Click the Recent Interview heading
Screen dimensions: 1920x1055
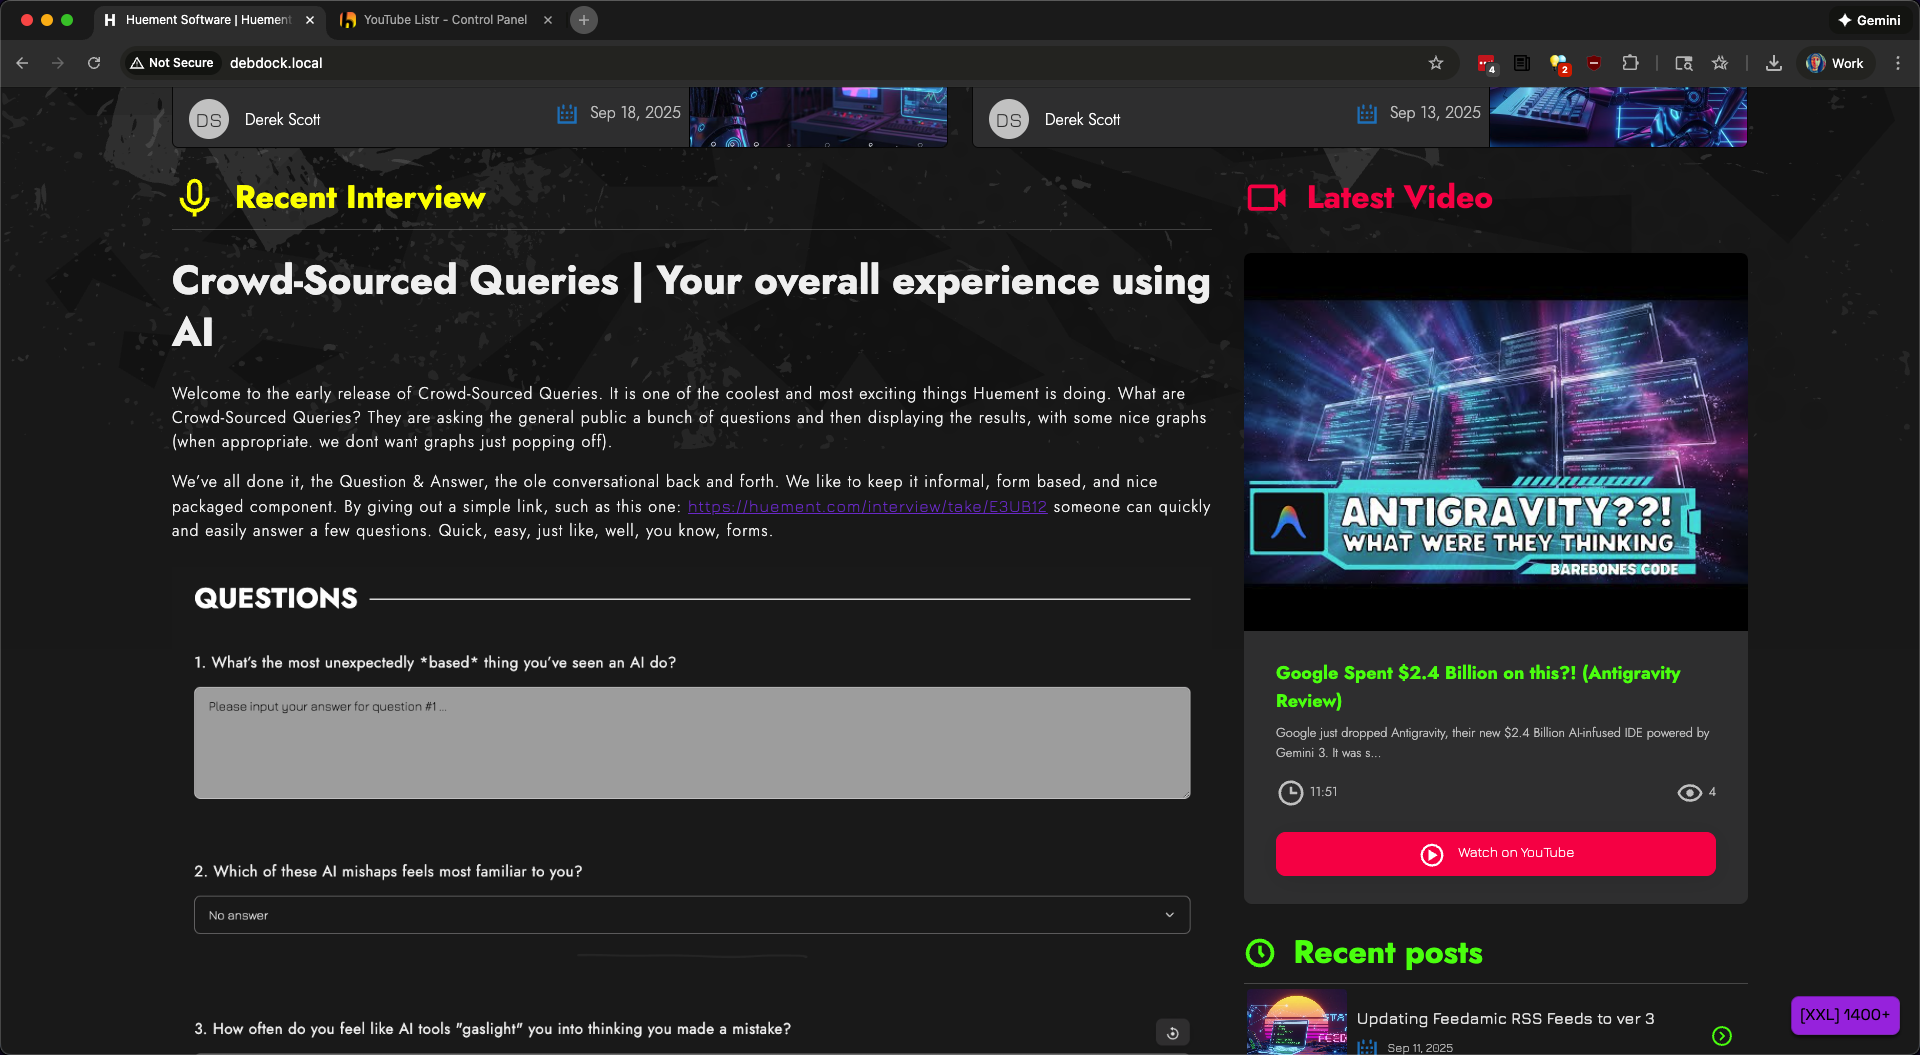click(x=360, y=198)
